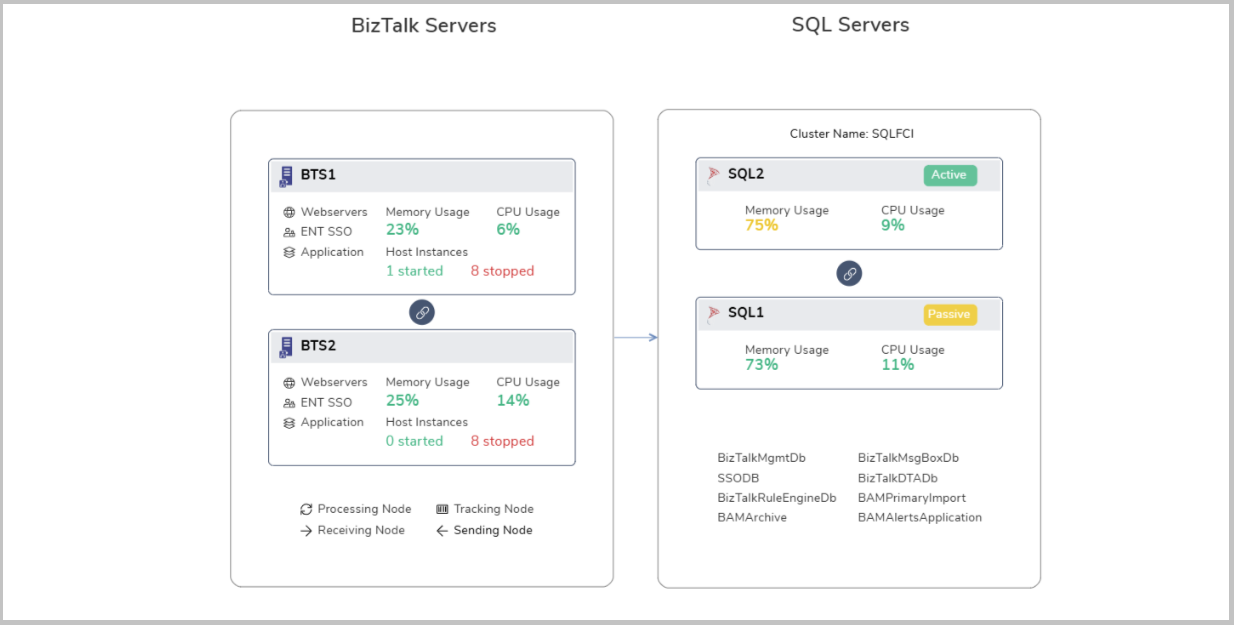Click the Sending Node arrow icon
The image size is (1234, 630).
coord(442,531)
